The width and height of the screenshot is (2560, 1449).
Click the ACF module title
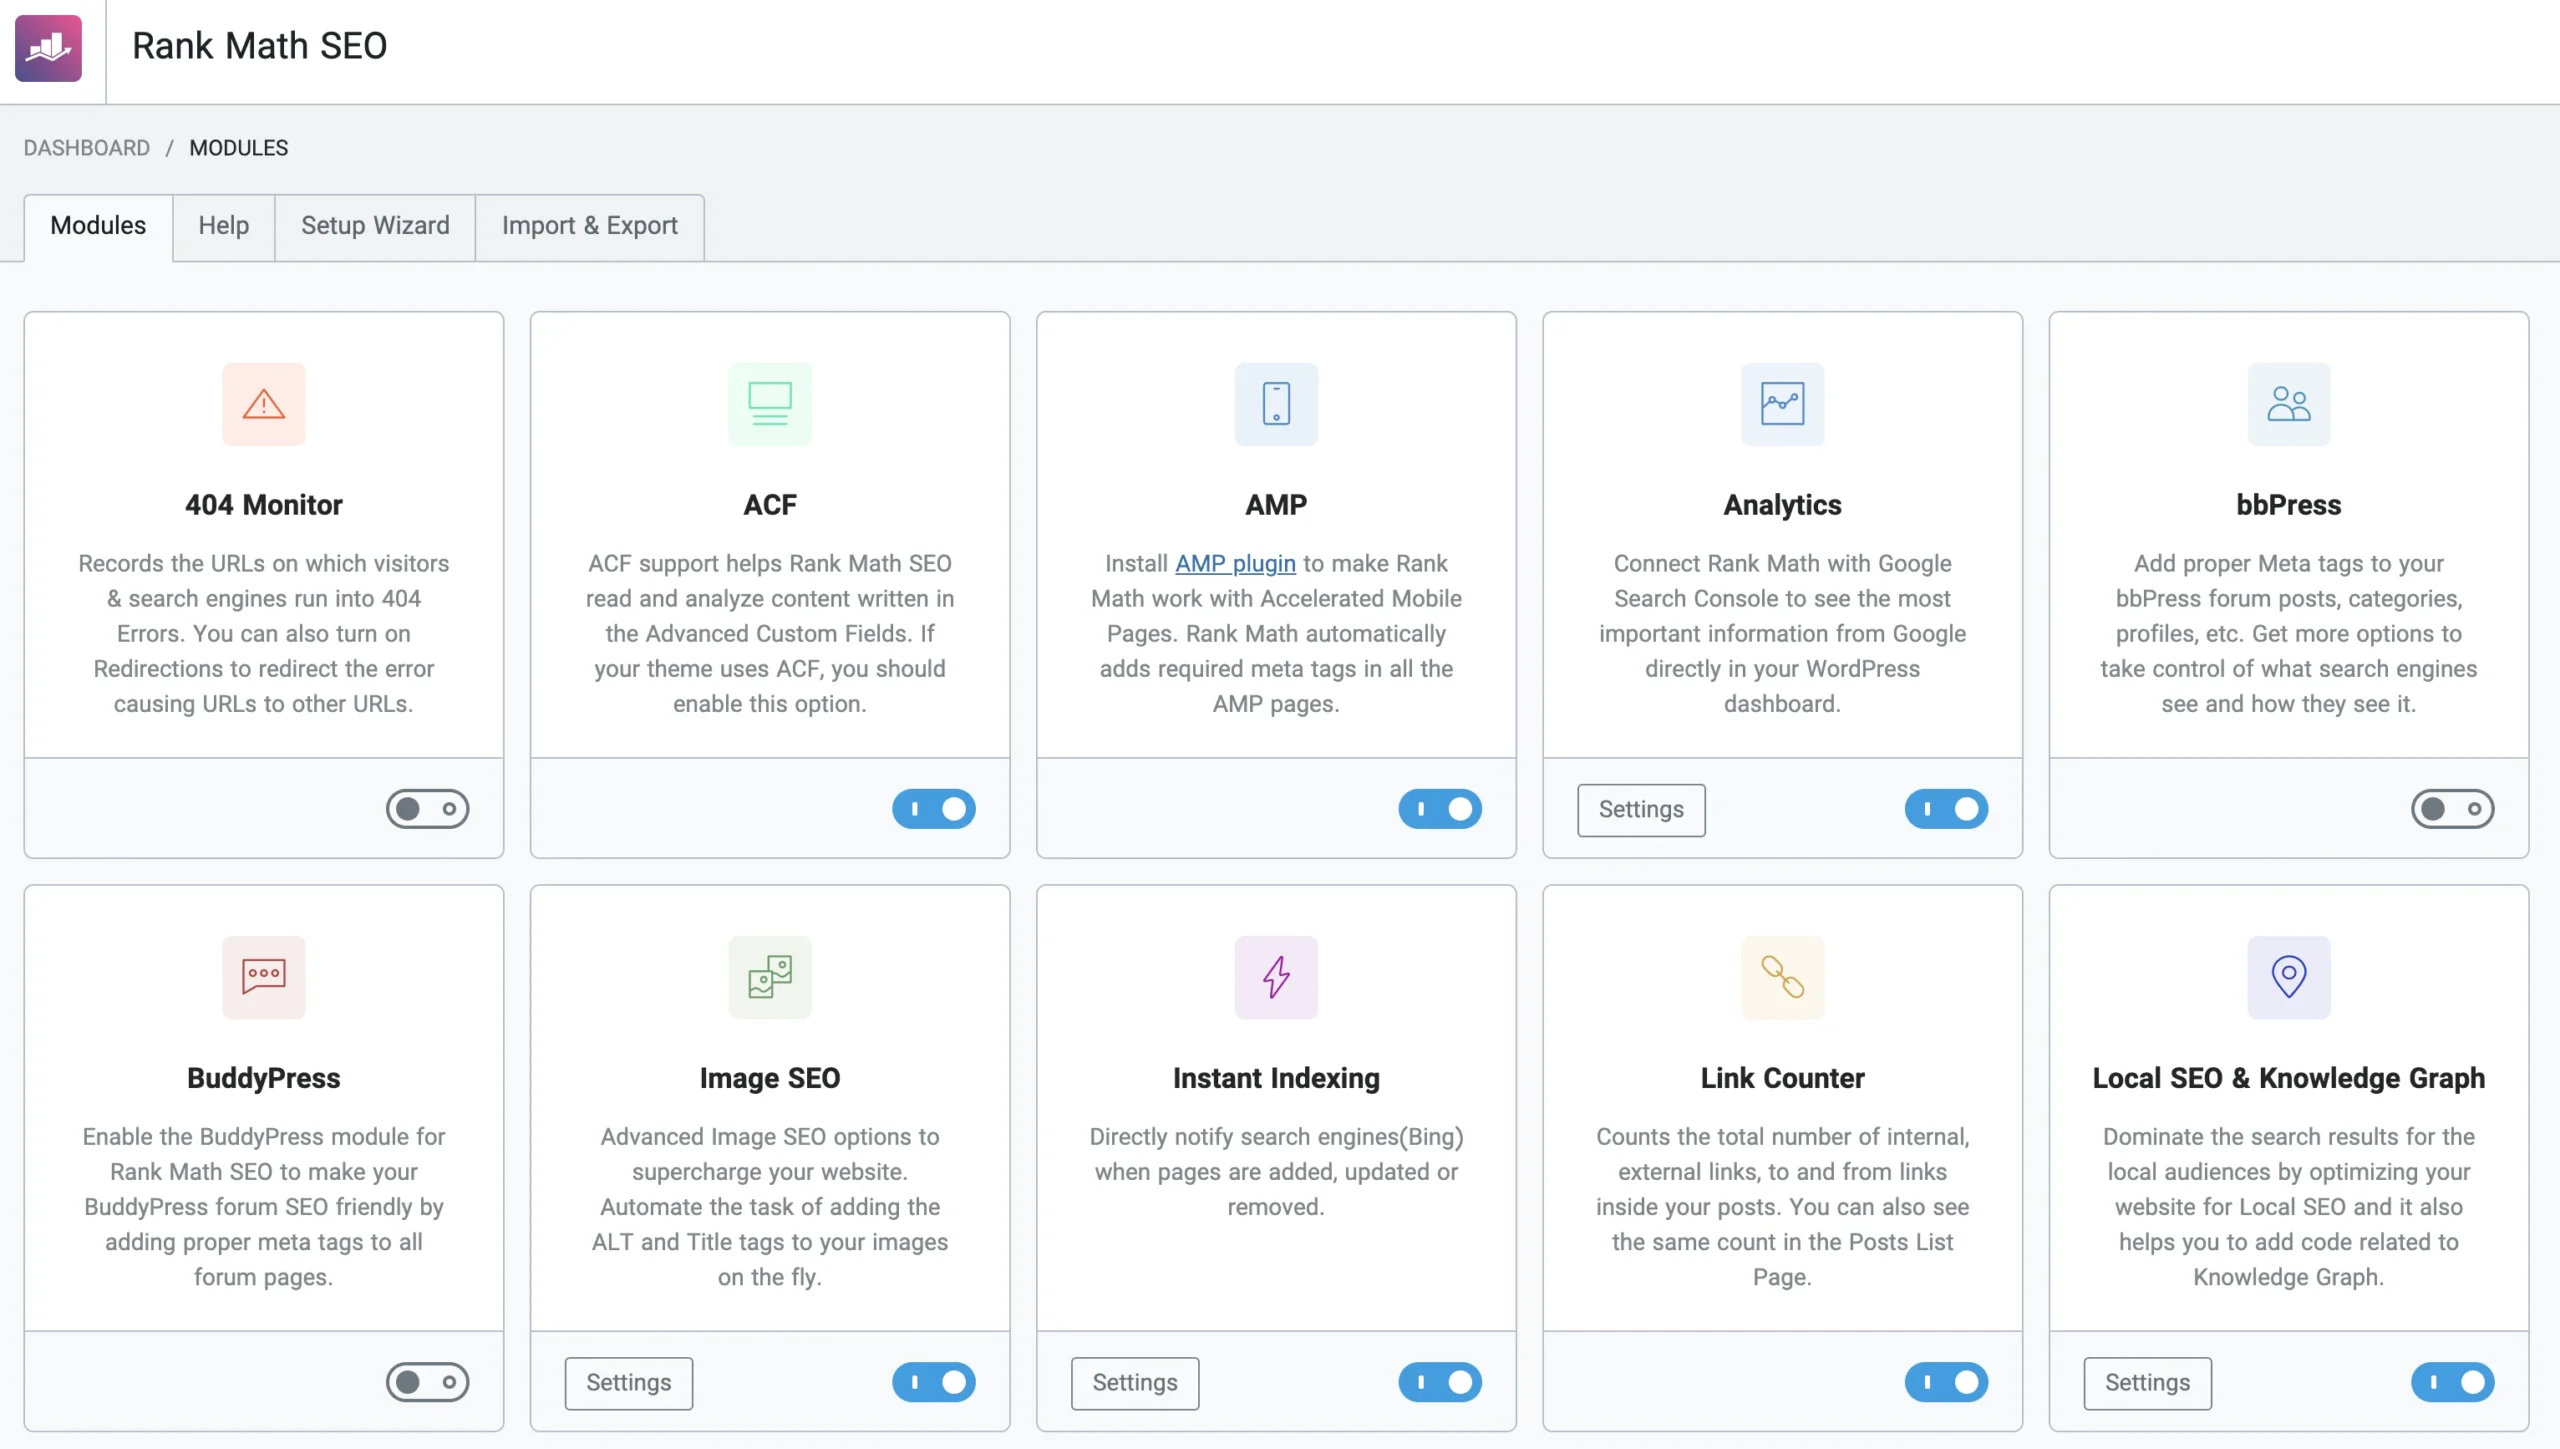[770, 505]
